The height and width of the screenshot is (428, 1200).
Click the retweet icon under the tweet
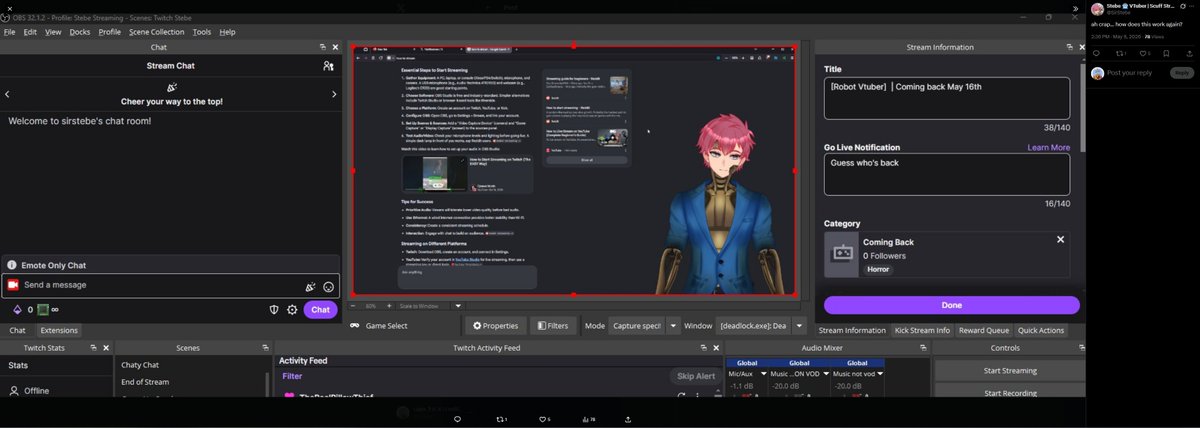pos(1120,53)
